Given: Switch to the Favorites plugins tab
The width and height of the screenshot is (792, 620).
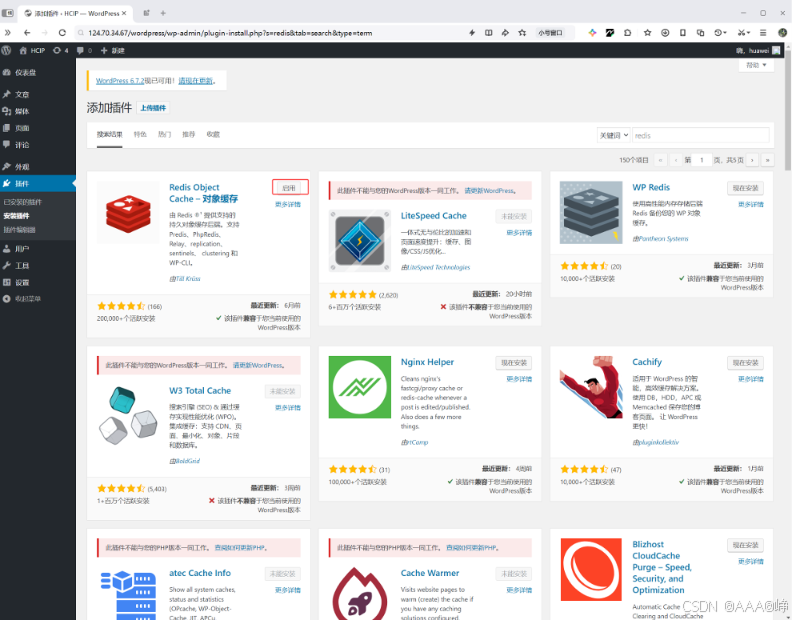Looking at the screenshot, I should pos(213,134).
